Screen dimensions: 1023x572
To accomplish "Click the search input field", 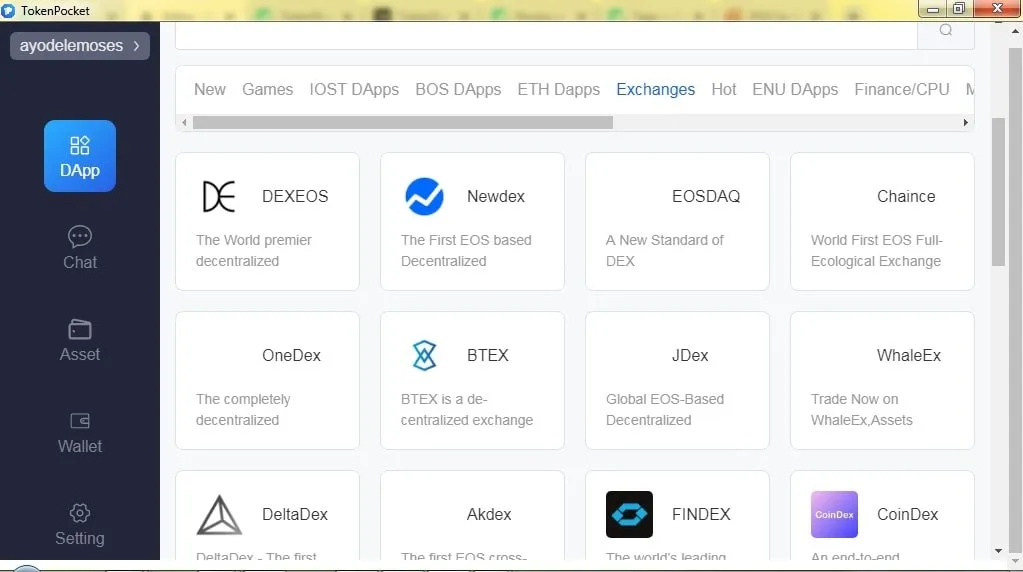I will click(x=546, y=35).
